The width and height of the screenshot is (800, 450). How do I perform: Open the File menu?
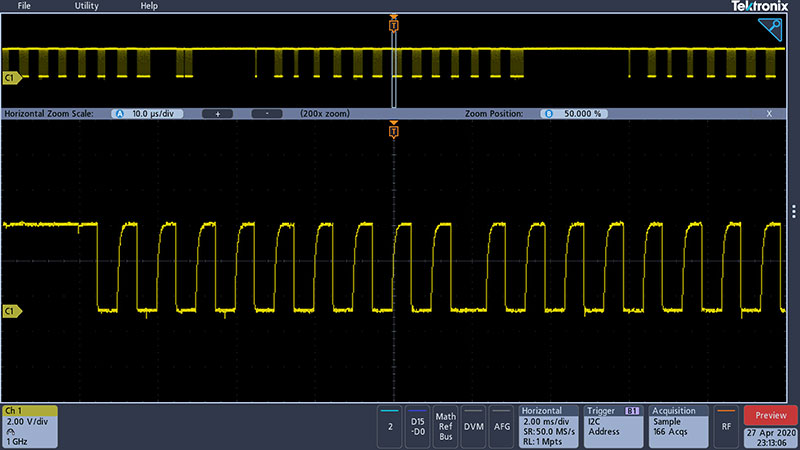[24, 6]
